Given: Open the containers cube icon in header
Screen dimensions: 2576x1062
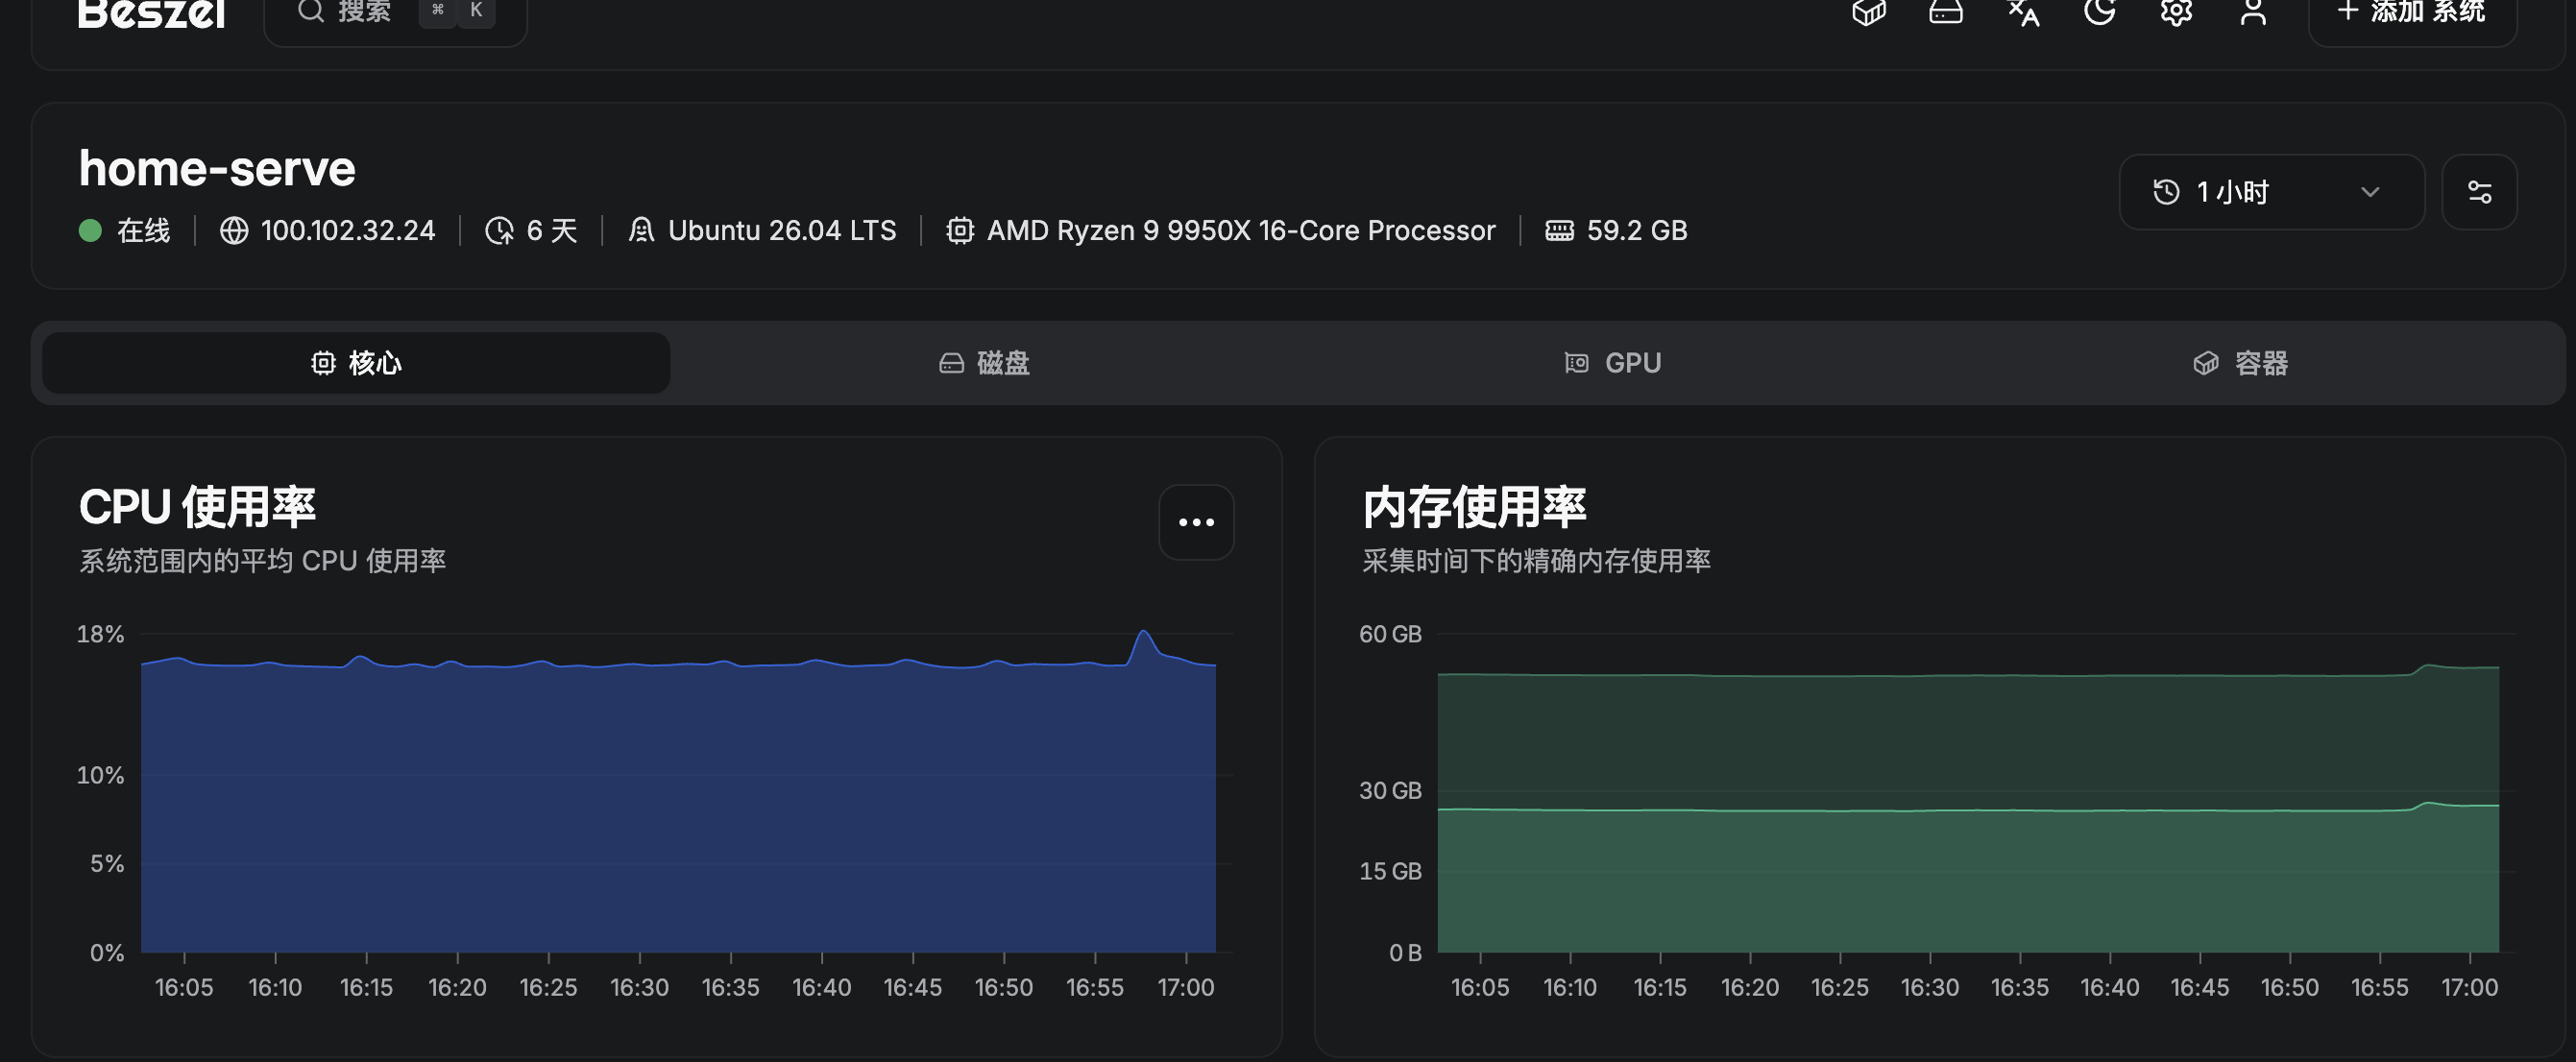Looking at the screenshot, I should (x=1868, y=12).
